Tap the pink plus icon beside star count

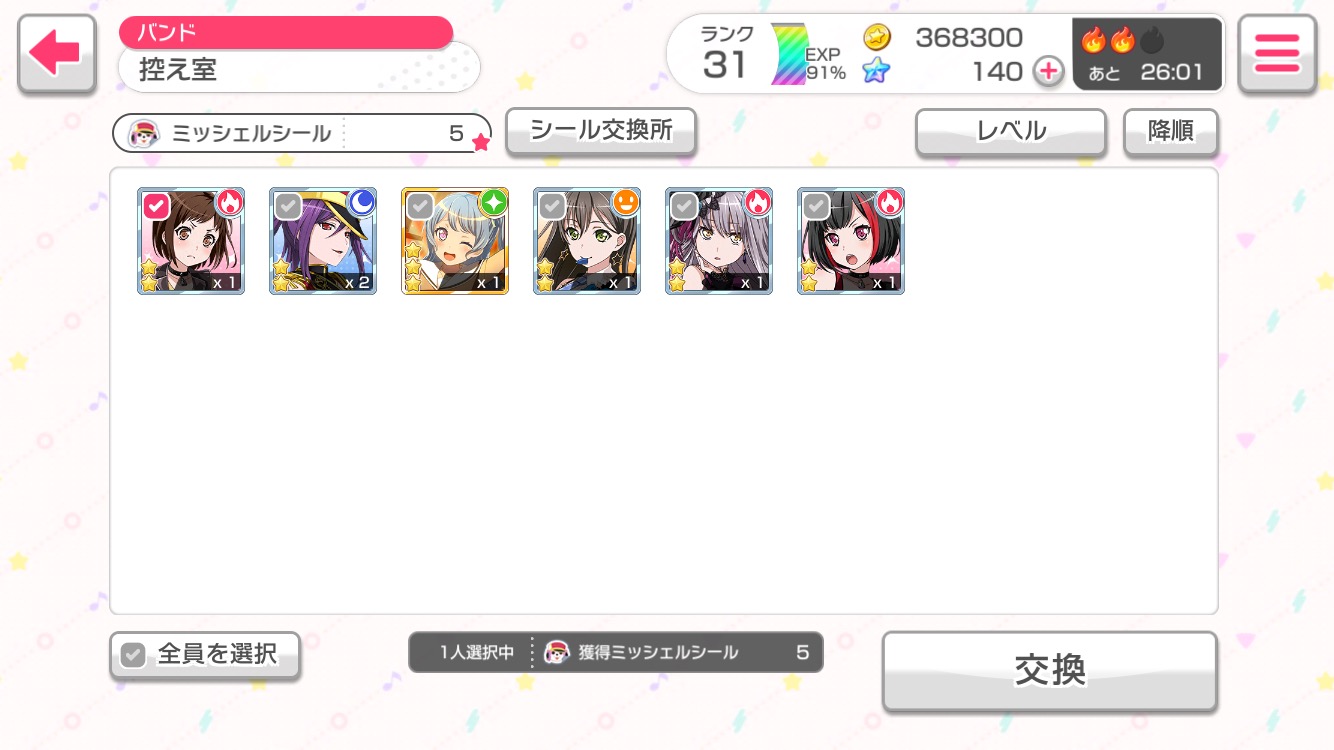click(1048, 72)
